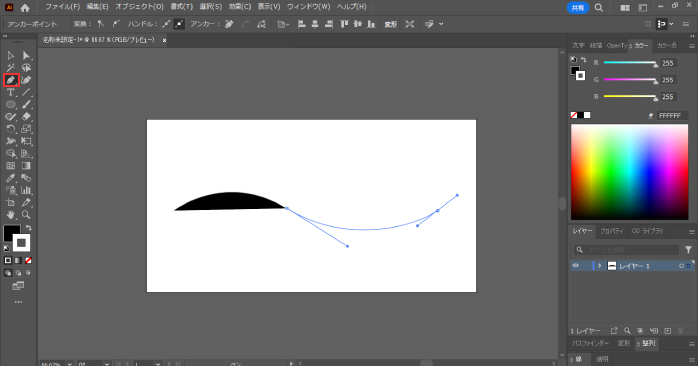Convert anchor points to corner
The width and height of the screenshot is (698, 366).
(x=101, y=24)
